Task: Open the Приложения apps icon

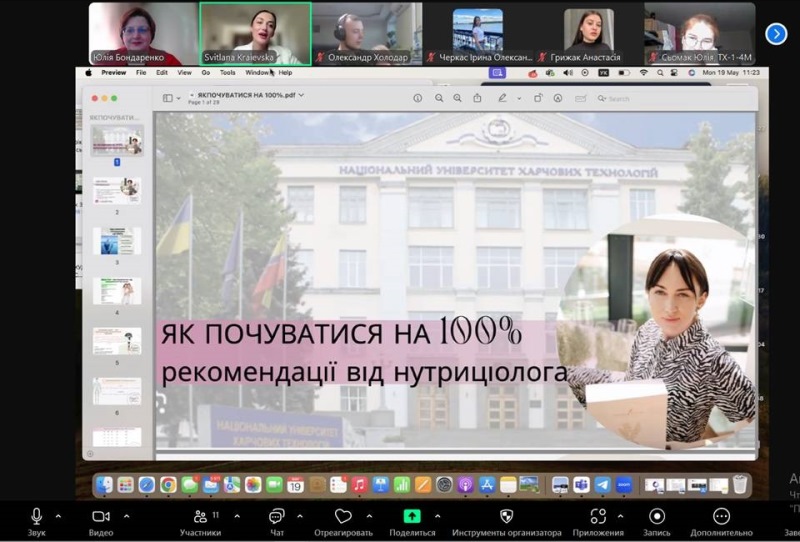Action: click(598, 517)
